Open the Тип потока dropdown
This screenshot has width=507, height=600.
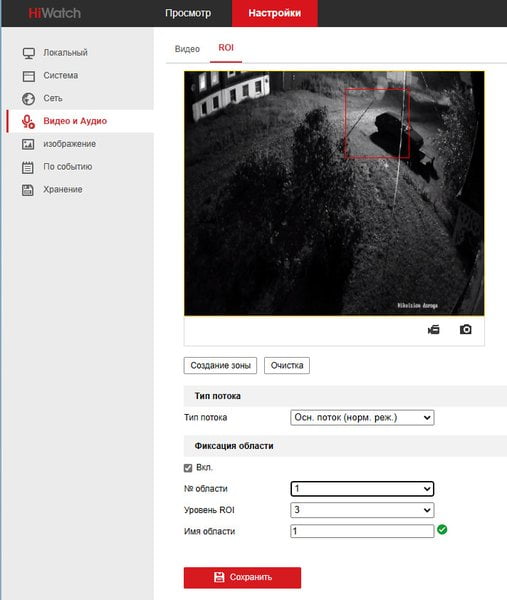pyautogui.click(x=362, y=417)
